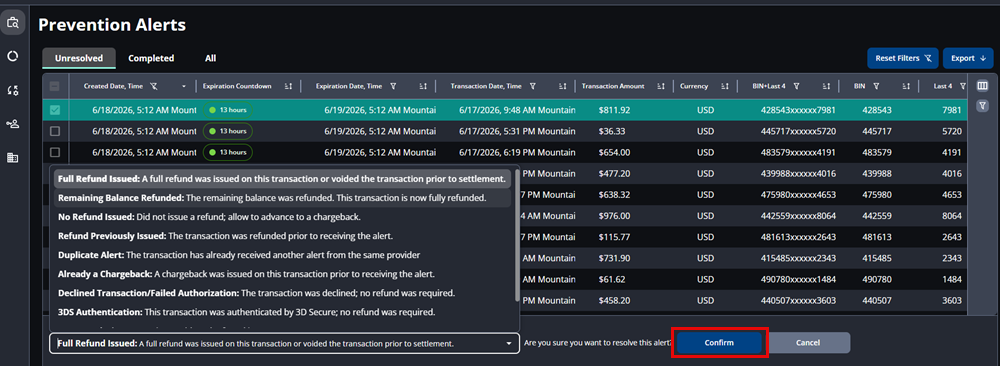Sort the Currency column
The image size is (1000, 366).
pyautogui.click(x=724, y=86)
